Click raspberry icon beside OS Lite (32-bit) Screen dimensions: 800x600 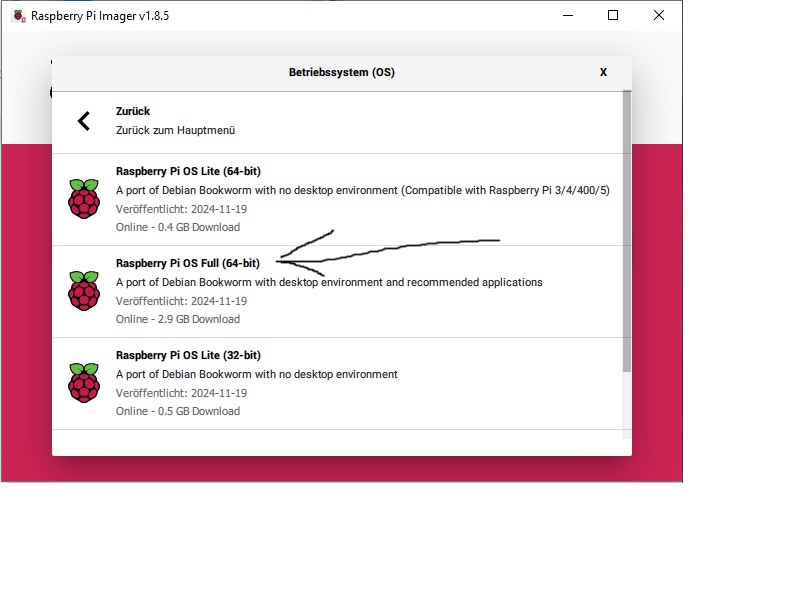pos(84,382)
